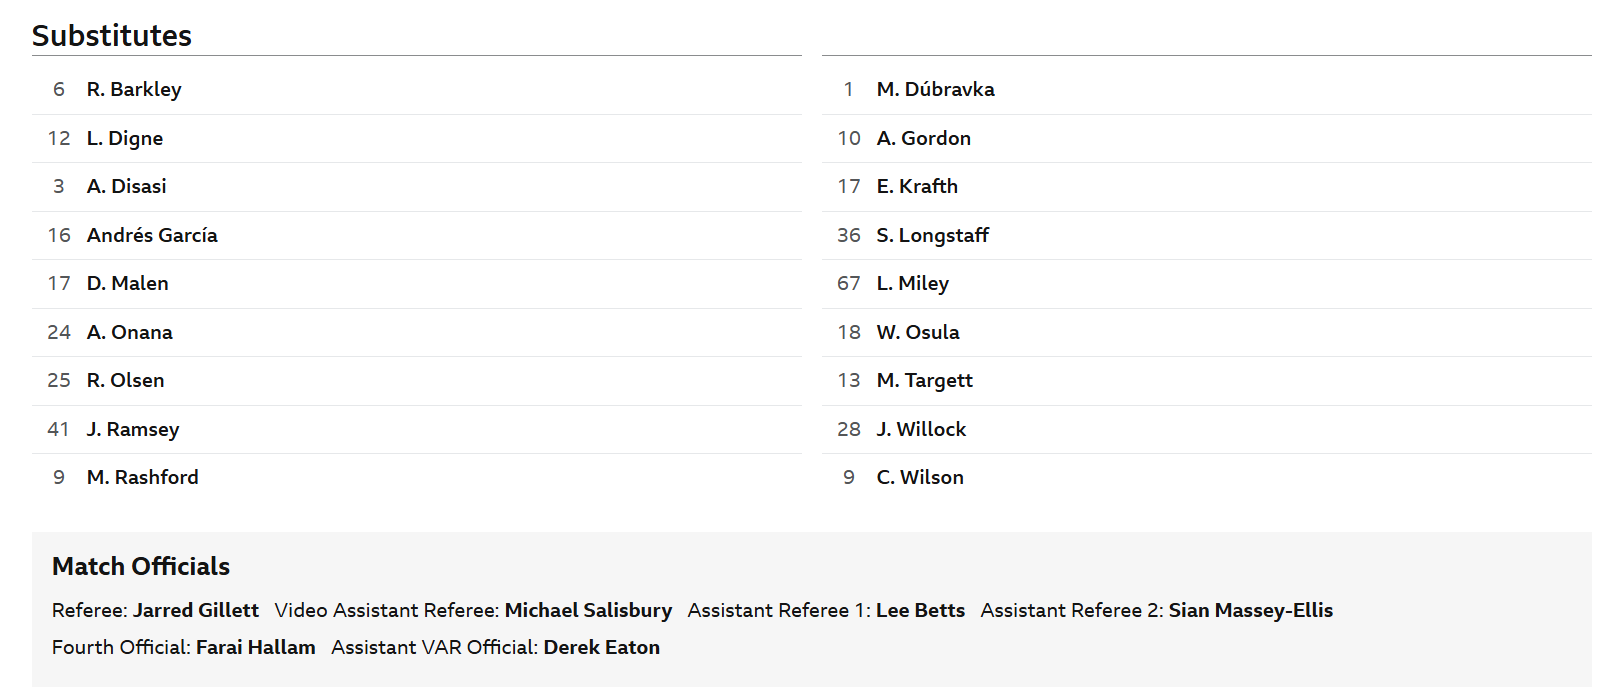This screenshot has width=1614, height=699.
Task: Open A. Disasi player entry
Action: click(127, 186)
